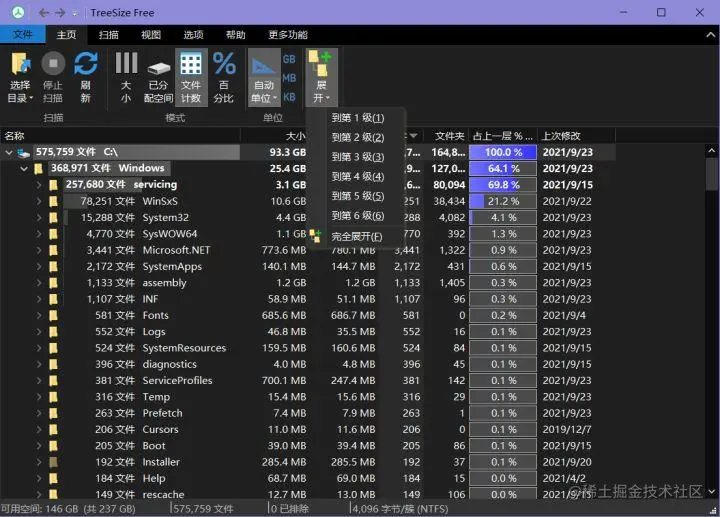Image resolution: width=720 pixels, height=517 pixels.
Task: Choose 到第 5 级 in expand menu
Action: tap(357, 196)
